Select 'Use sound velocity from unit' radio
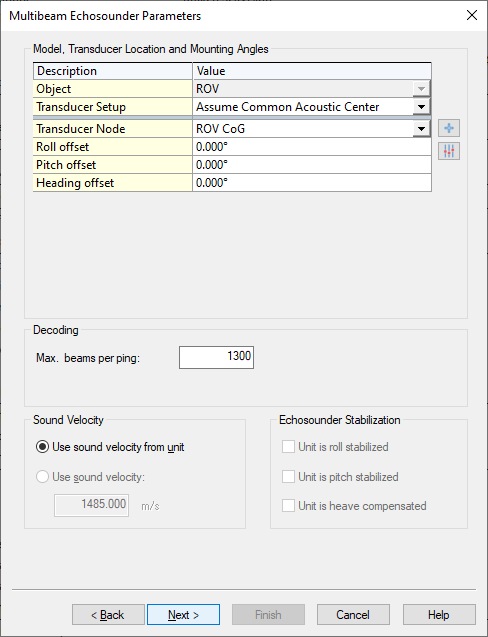The width and height of the screenshot is (488, 637). pos(42,447)
